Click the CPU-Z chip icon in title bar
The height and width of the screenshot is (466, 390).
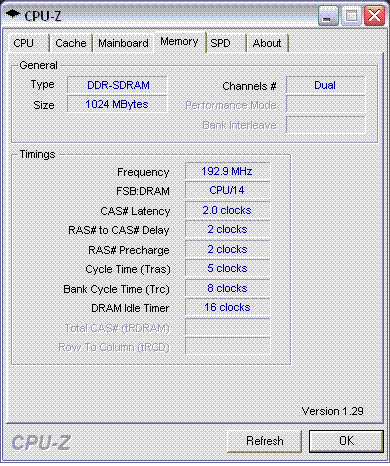[x=13, y=15]
